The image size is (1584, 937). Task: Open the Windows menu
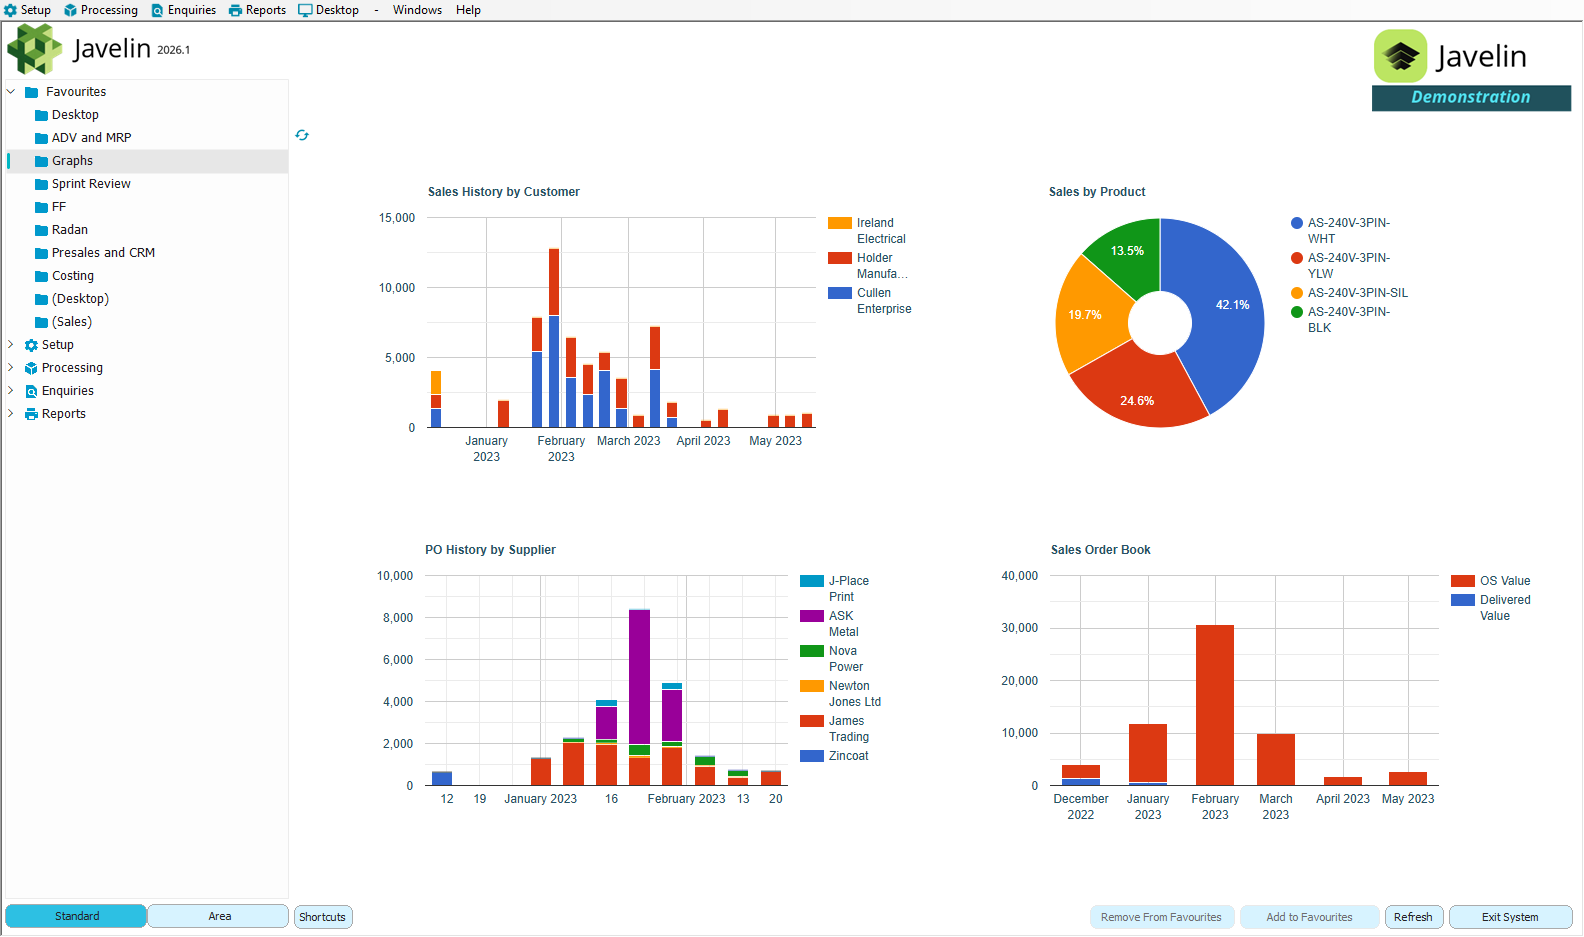click(x=417, y=10)
